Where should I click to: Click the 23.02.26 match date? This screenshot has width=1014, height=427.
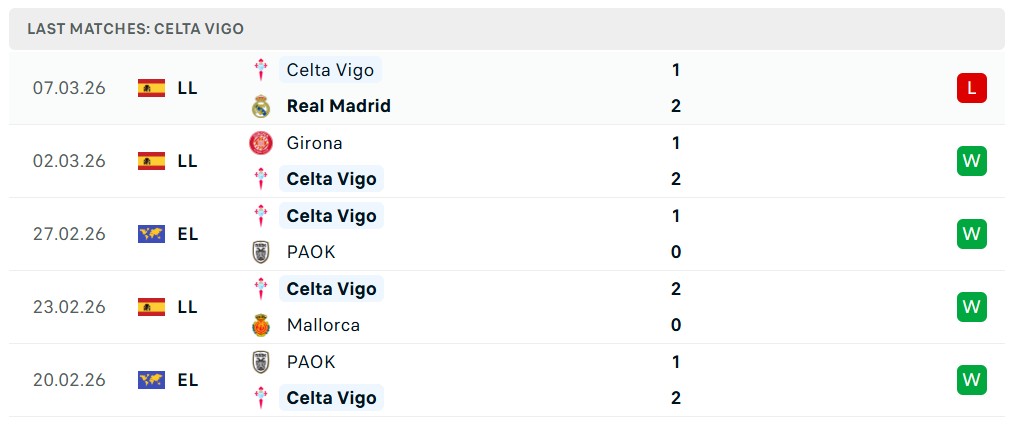[69, 307]
